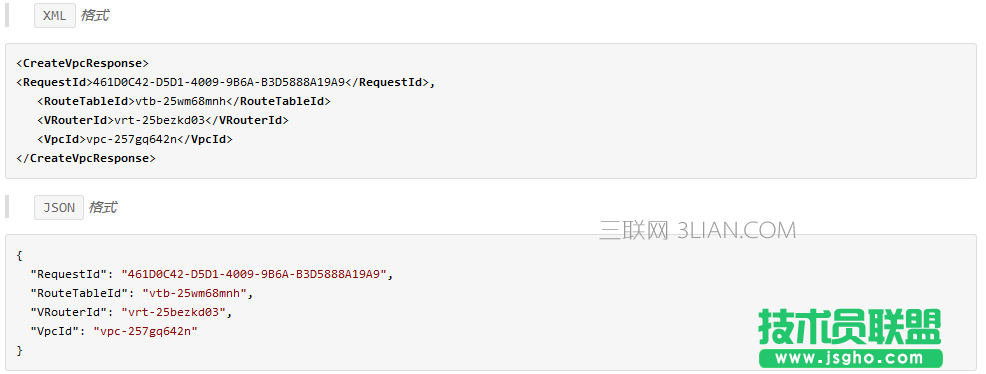Screen dimensions: 986x374
Task: Click the "vrt-25bezkd03" JSON value
Action: coord(174,312)
